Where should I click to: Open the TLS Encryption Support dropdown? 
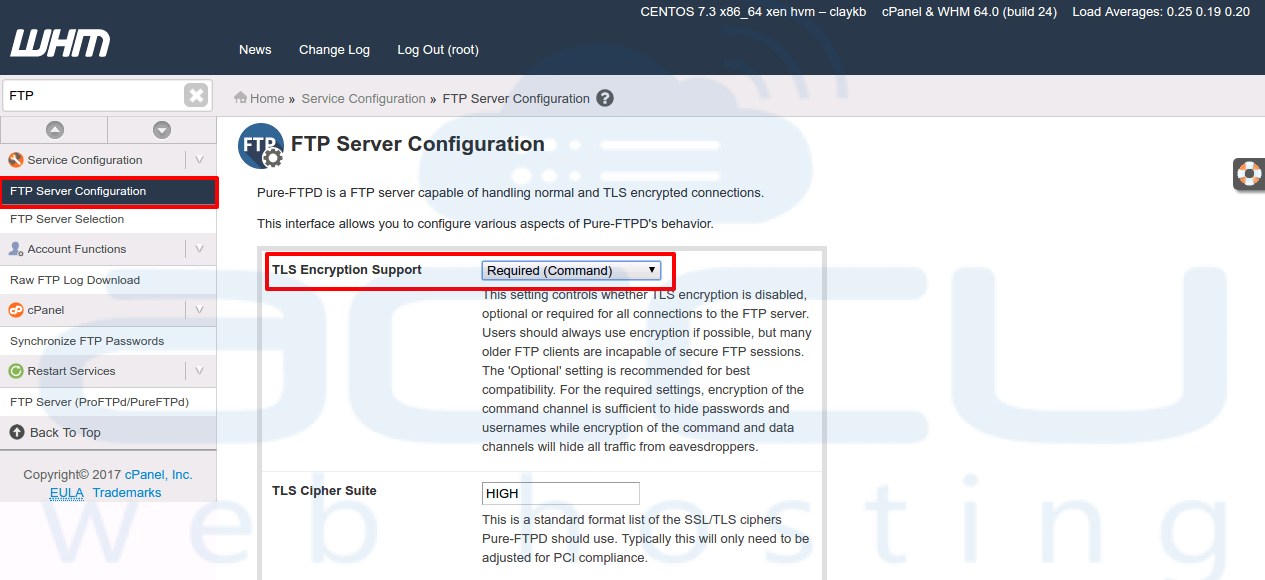pos(571,270)
